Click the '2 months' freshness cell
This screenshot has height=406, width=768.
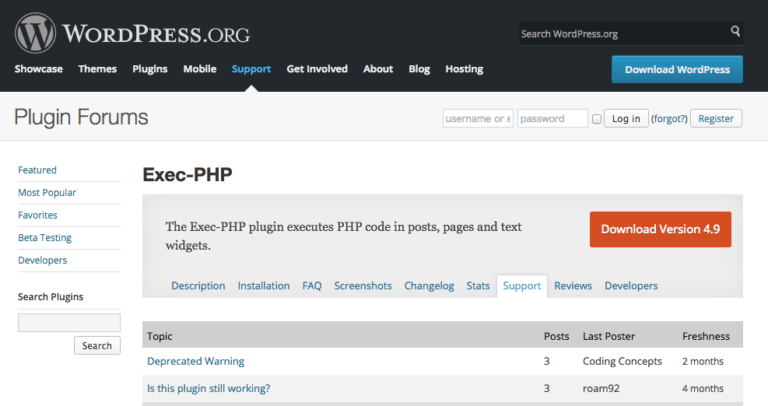click(703, 361)
